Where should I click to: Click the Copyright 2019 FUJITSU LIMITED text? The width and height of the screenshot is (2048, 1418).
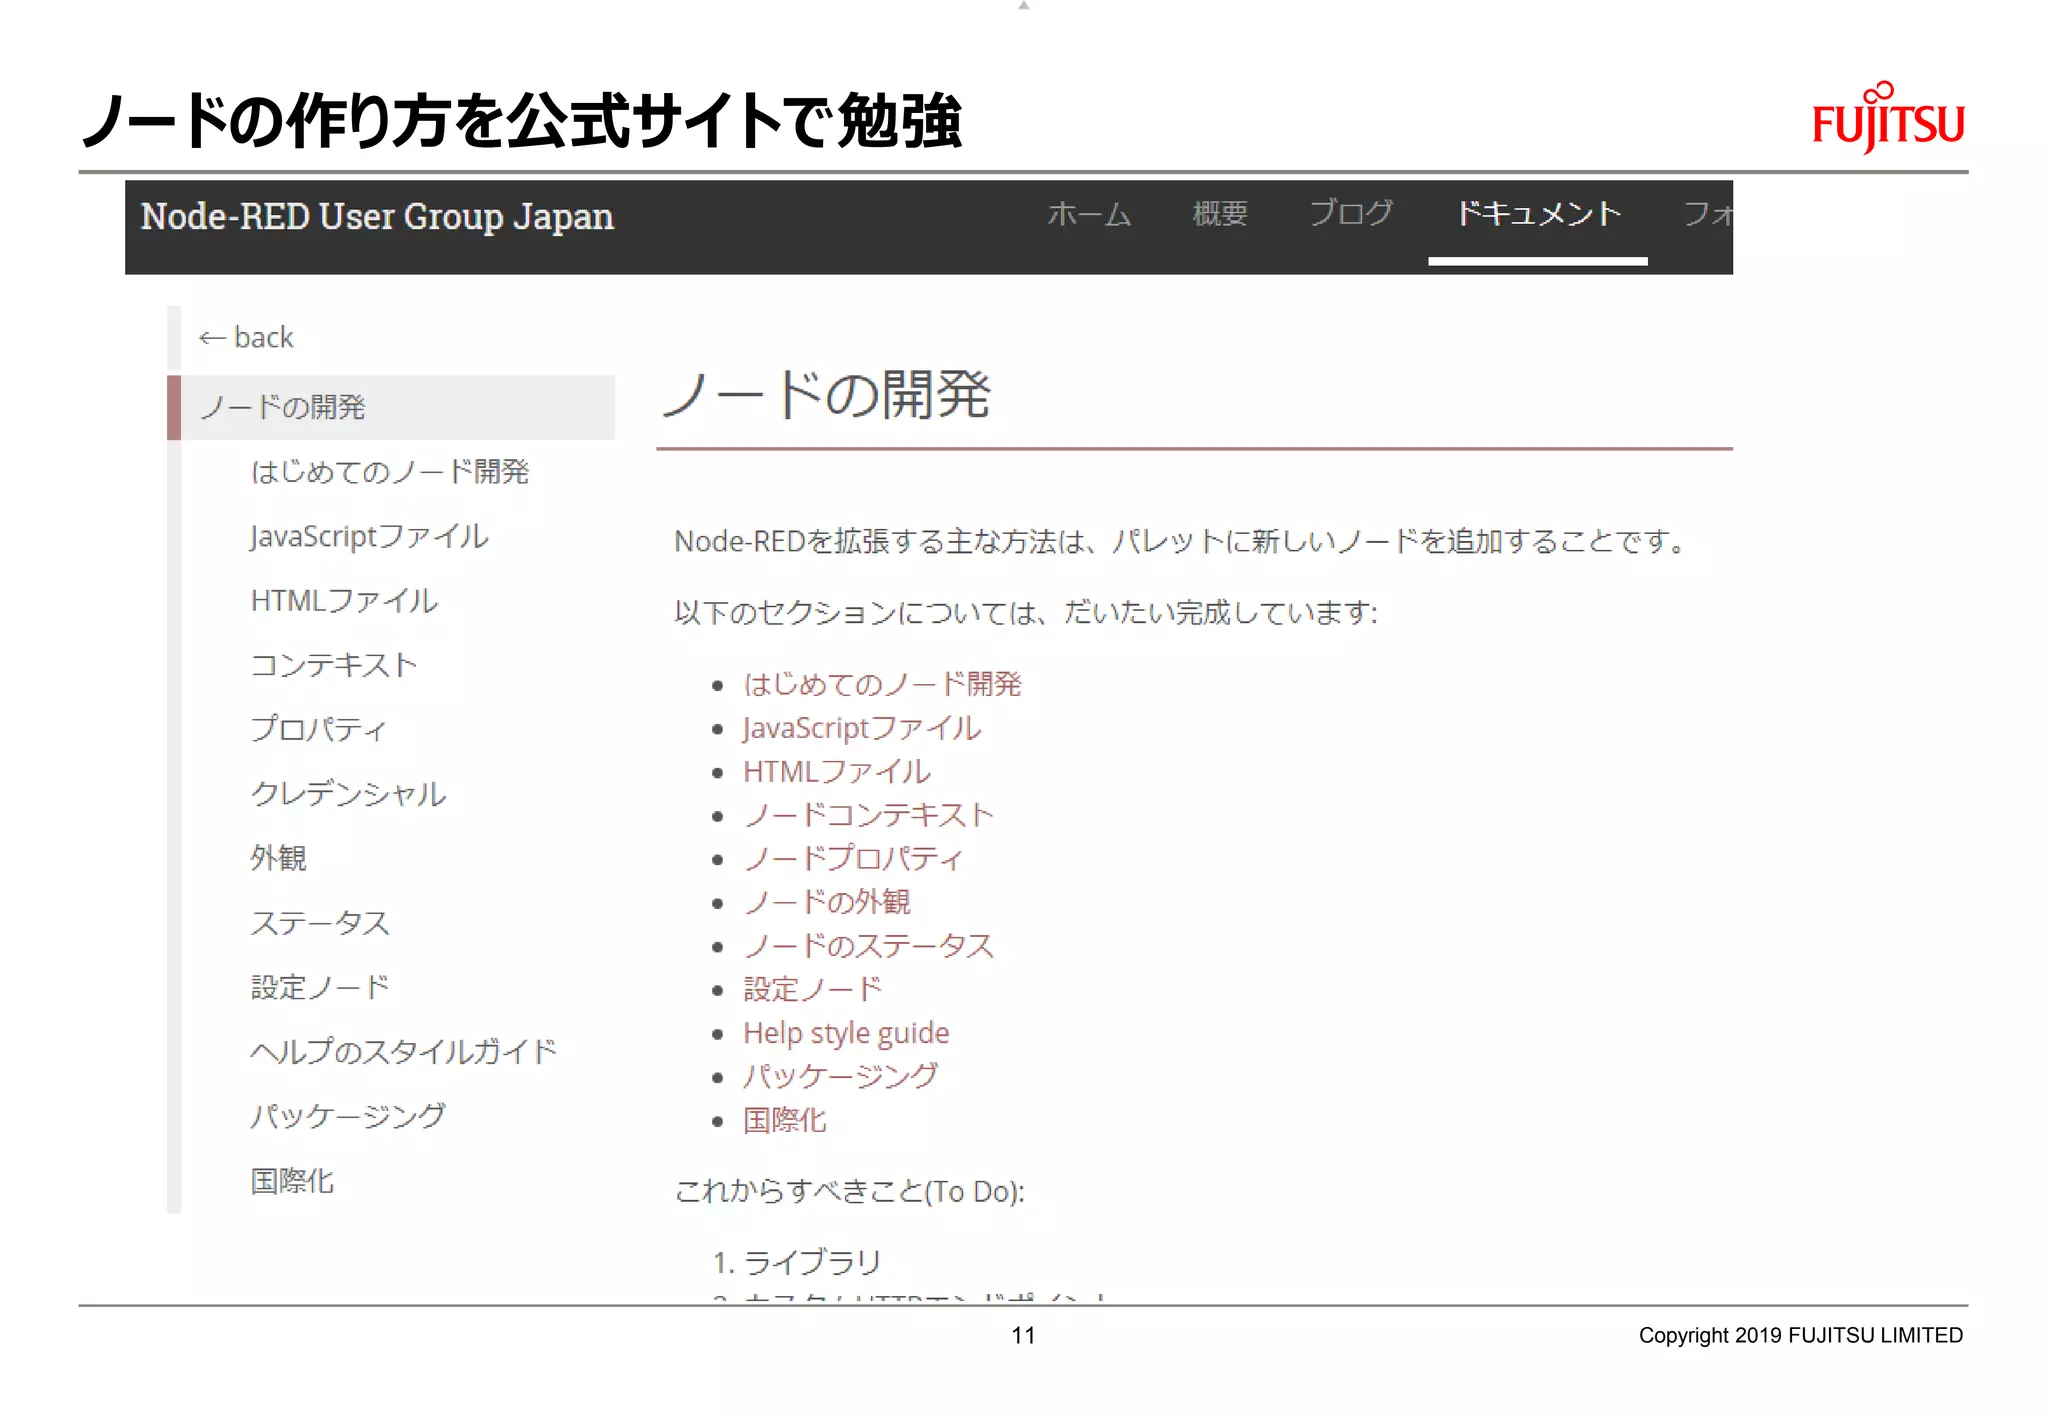click(x=1801, y=1336)
